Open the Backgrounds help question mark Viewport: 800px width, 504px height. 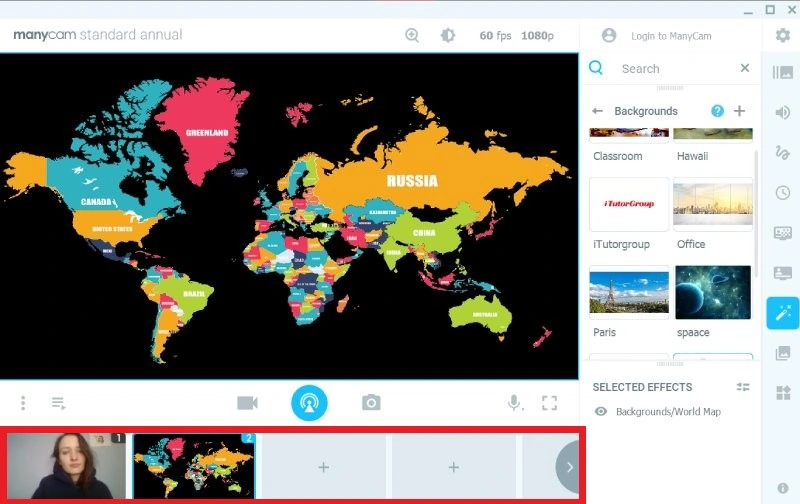(717, 111)
